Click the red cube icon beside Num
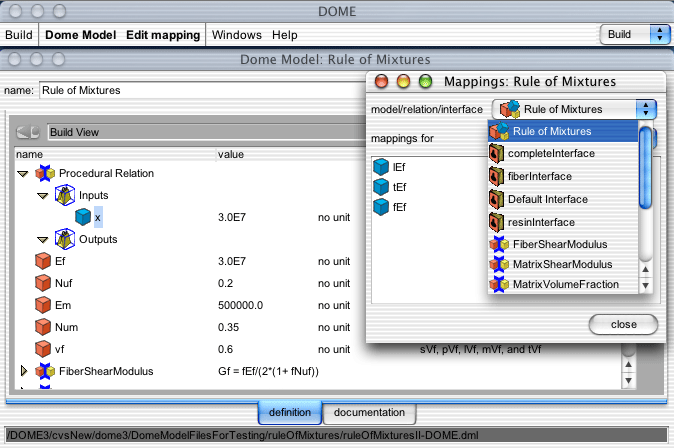 pyautogui.click(x=43, y=327)
